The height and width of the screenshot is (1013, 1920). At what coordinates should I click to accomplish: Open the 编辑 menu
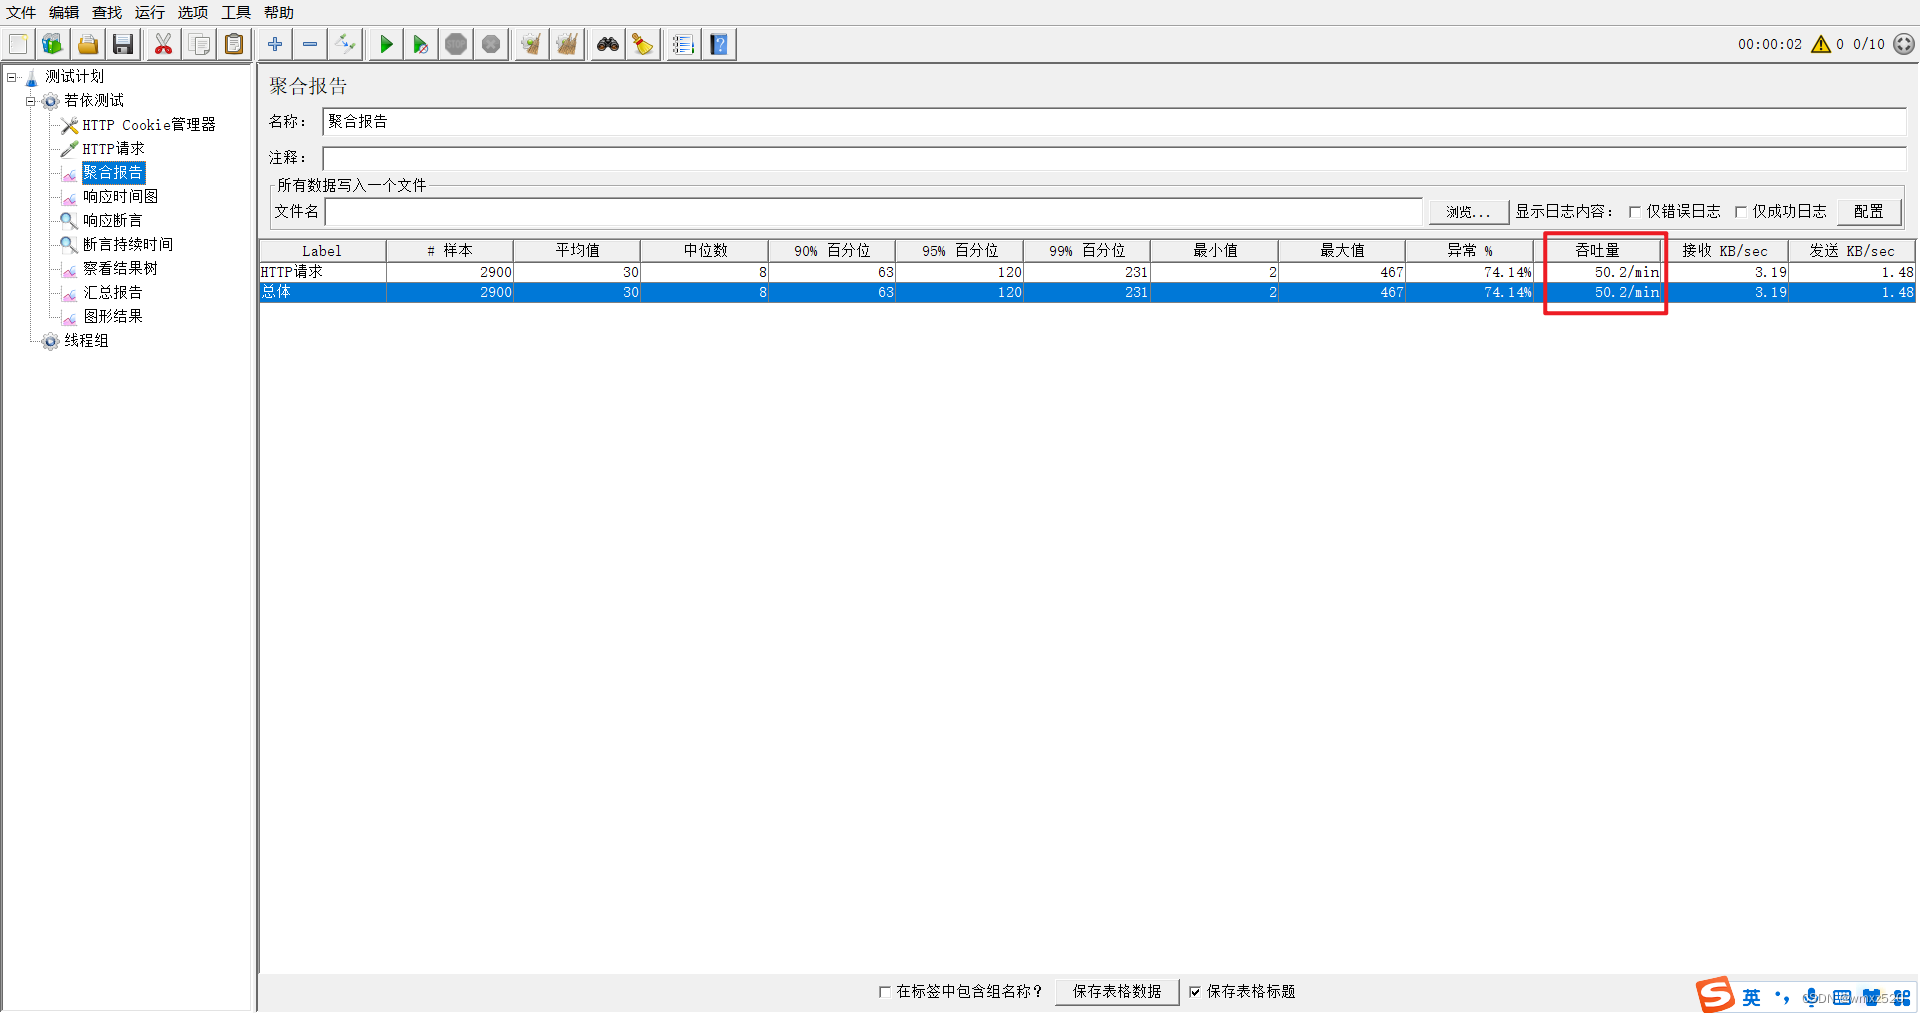point(64,12)
